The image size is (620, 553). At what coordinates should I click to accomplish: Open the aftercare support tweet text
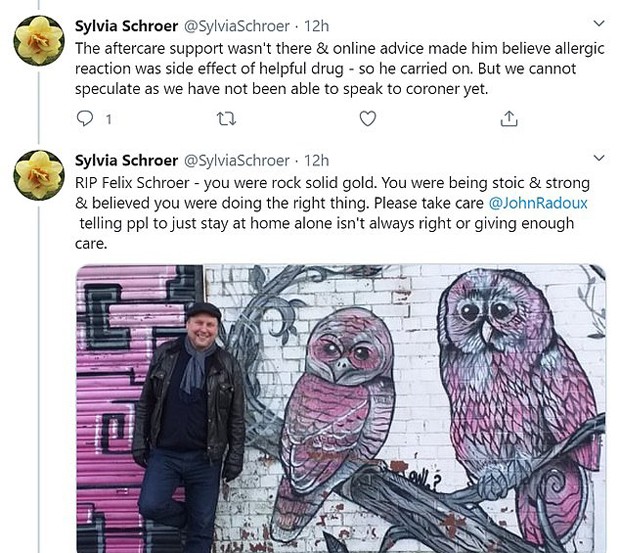coord(340,69)
